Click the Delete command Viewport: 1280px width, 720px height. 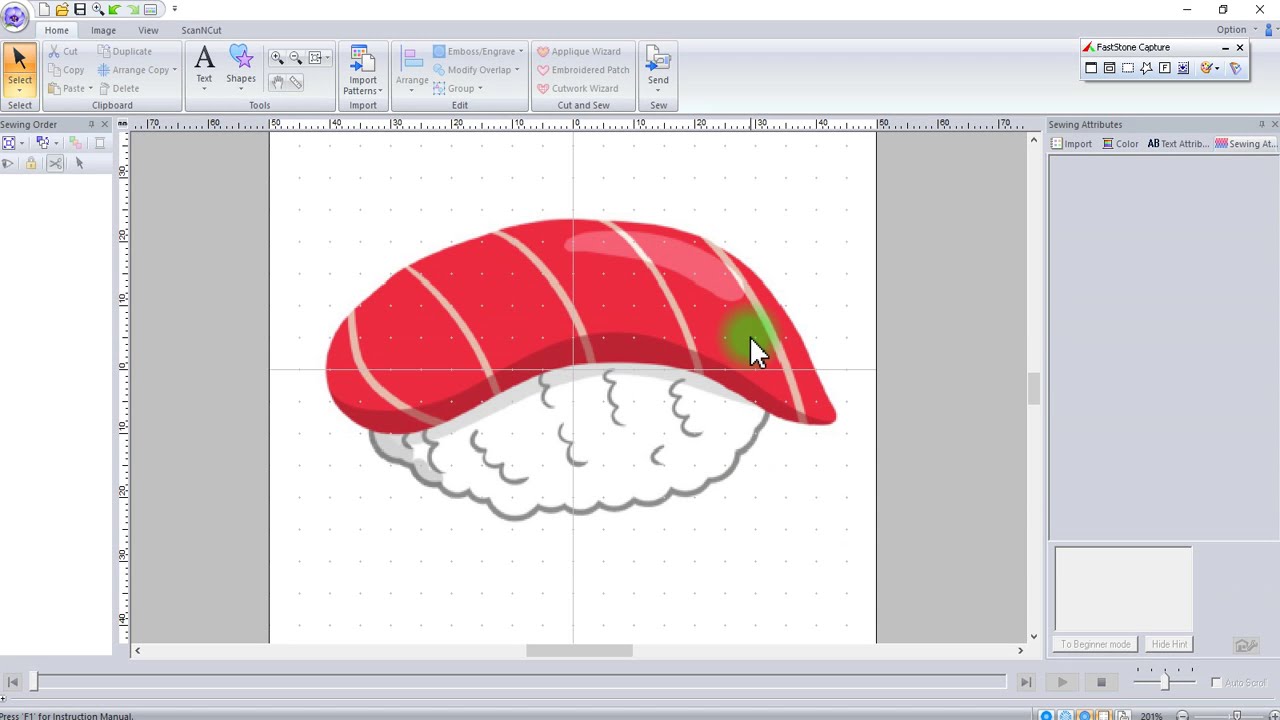coord(119,88)
